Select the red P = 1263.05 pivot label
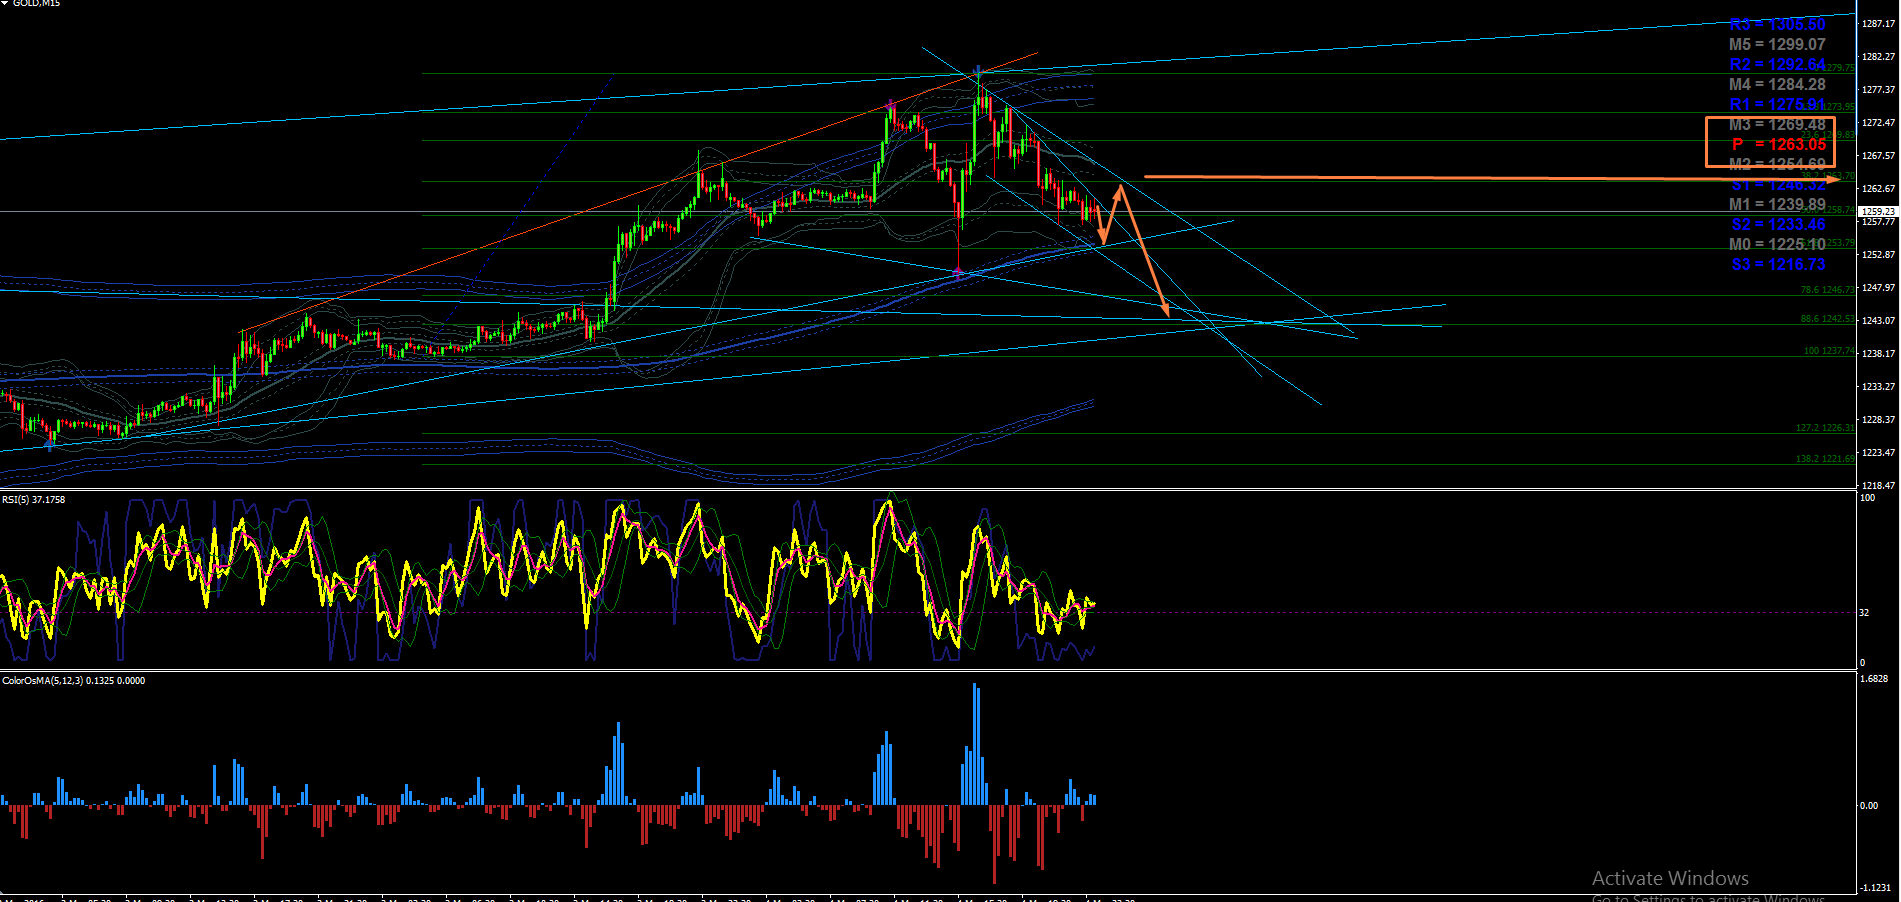This screenshot has height=902, width=1901. 1779,144
